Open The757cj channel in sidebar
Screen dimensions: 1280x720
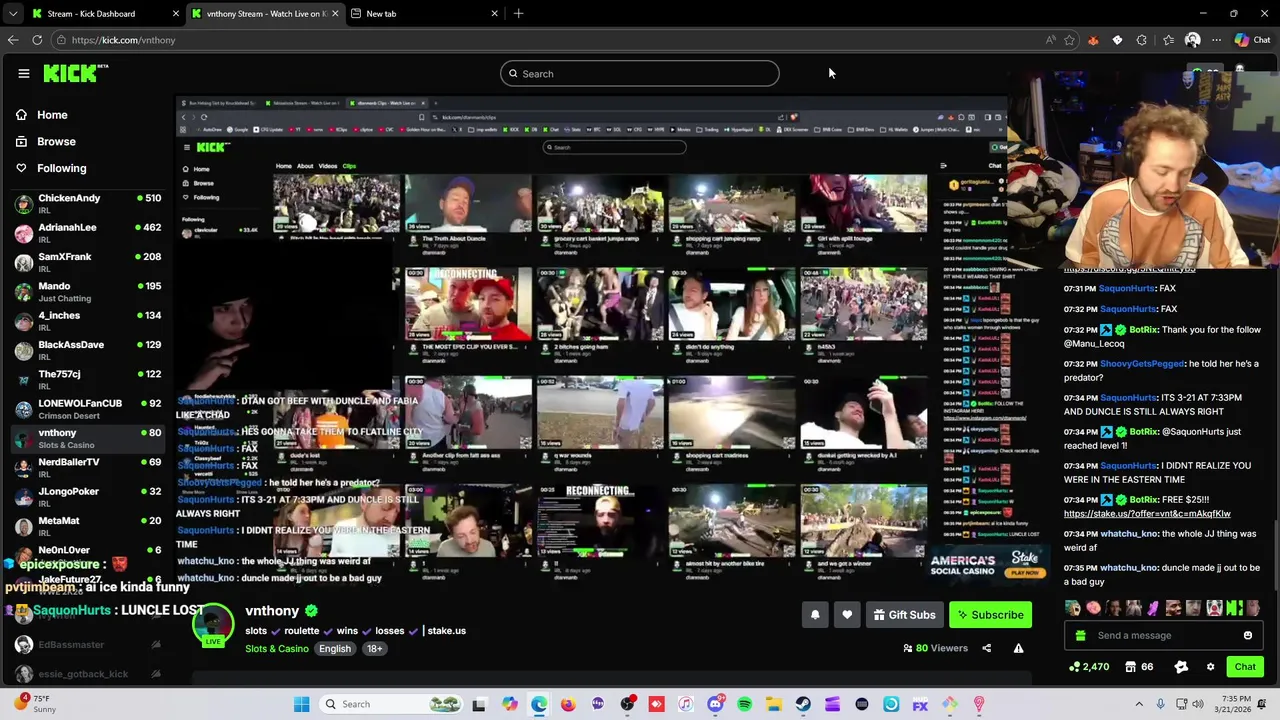click(x=88, y=380)
